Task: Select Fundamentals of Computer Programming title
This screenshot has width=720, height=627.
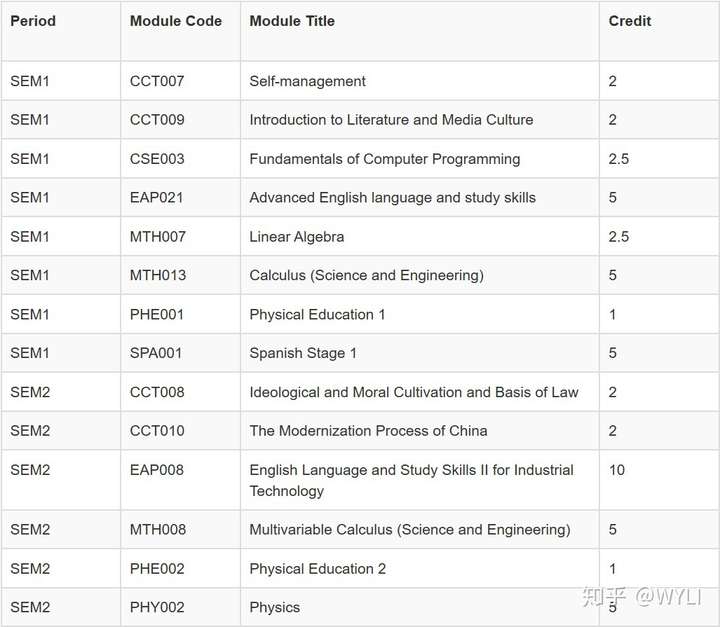Action: pyautogui.click(x=385, y=159)
